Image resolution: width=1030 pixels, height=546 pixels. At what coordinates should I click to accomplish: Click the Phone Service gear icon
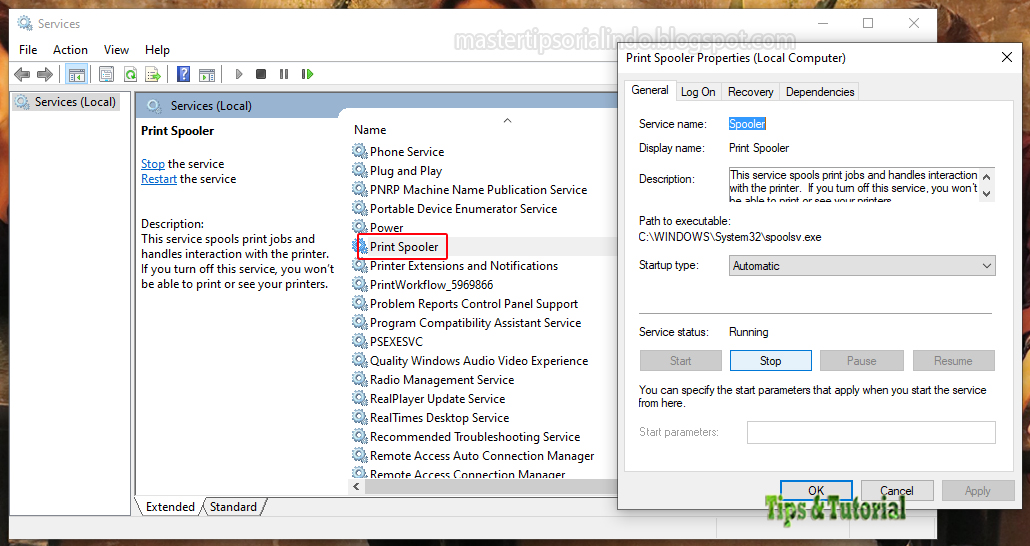coord(359,151)
